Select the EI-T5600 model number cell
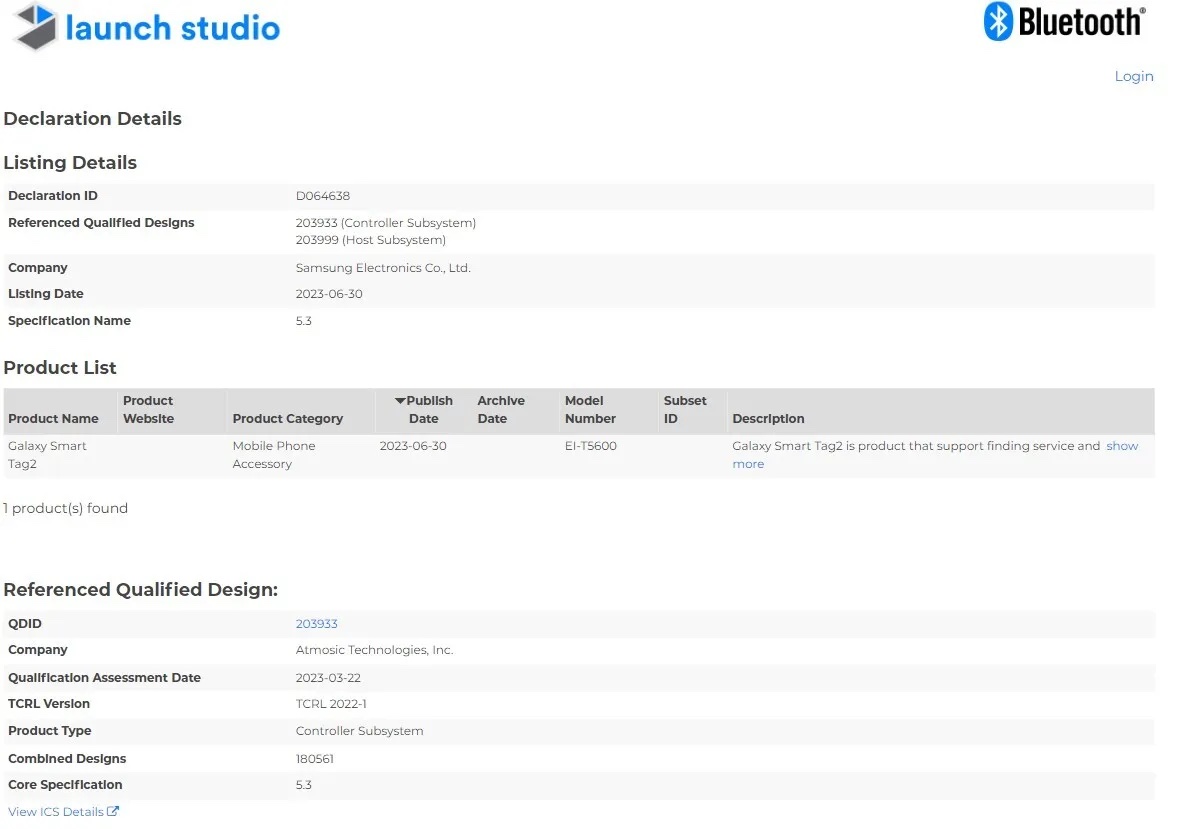Viewport: 1189px width, 829px height. coord(590,446)
